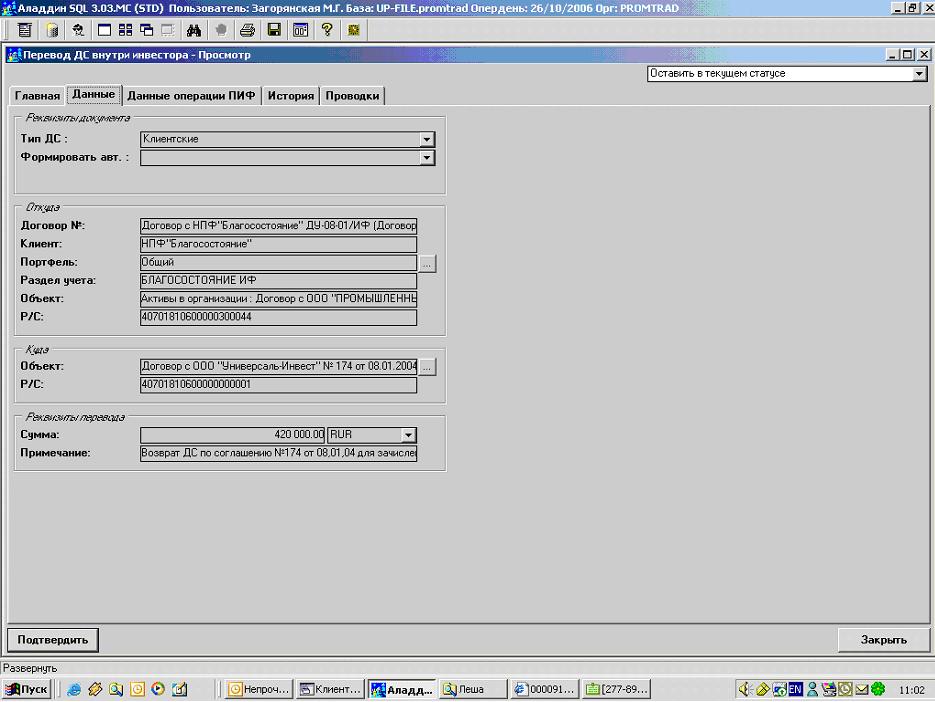
Task: Click the user with glasses toolbar icon
Action: (78, 30)
